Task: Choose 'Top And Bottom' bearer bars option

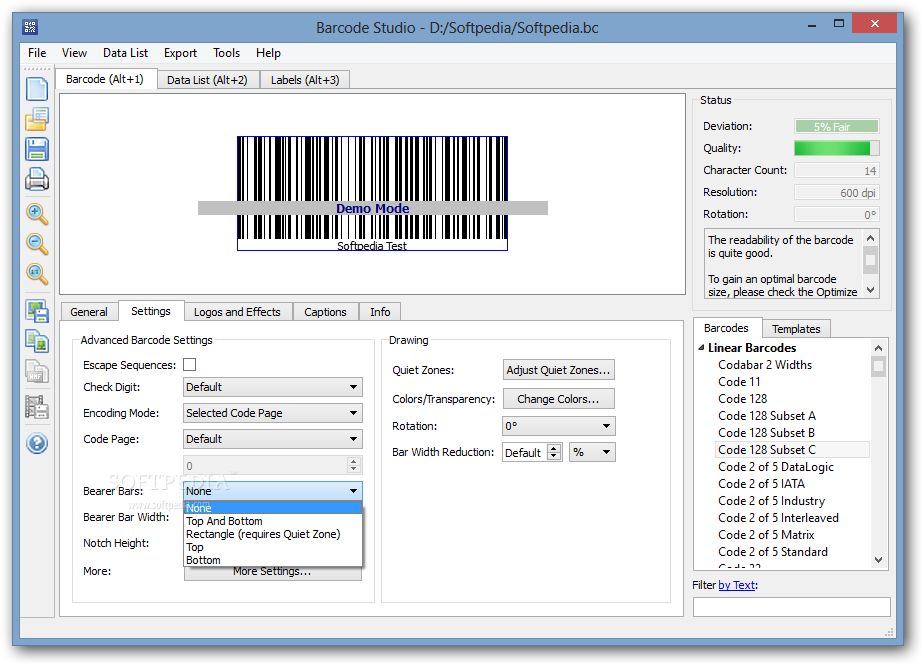Action: pyautogui.click(x=273, y=521)
